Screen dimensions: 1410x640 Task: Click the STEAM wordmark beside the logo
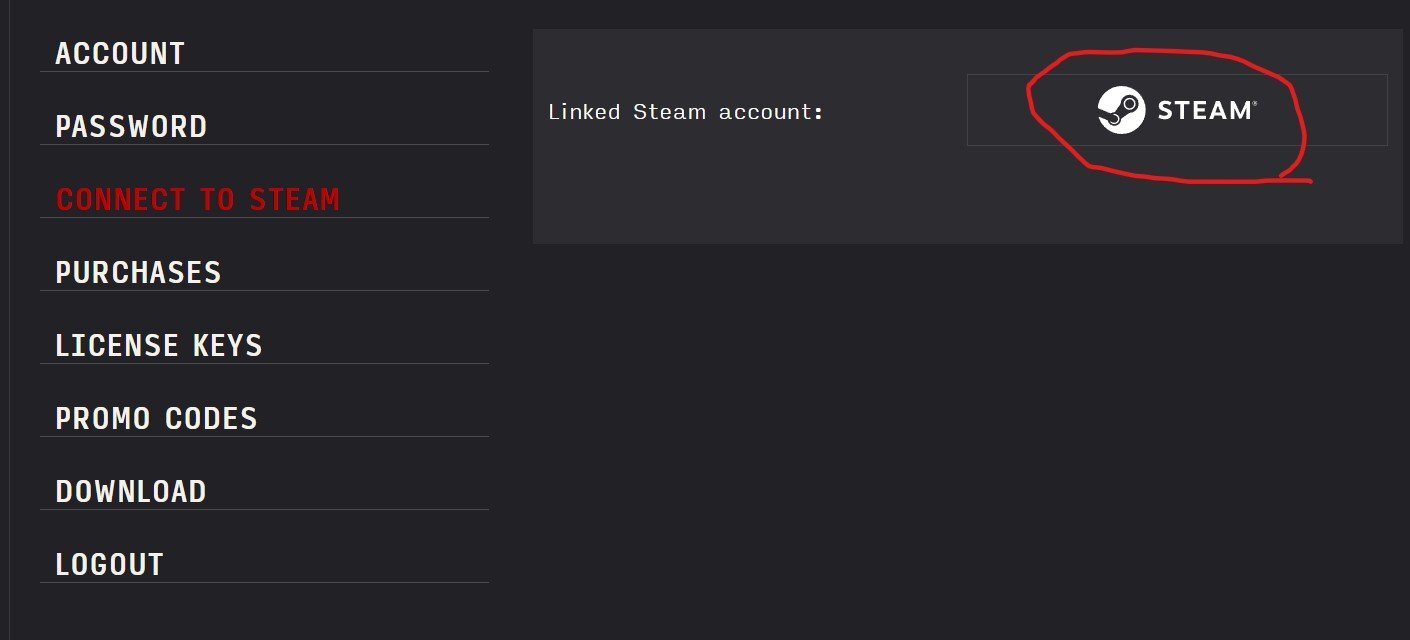(x=1204, y=110)
